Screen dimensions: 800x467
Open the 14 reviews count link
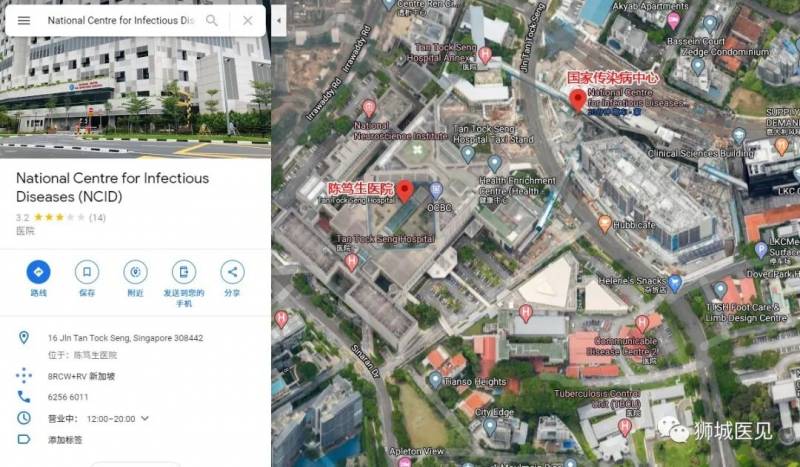pos(97,217)
